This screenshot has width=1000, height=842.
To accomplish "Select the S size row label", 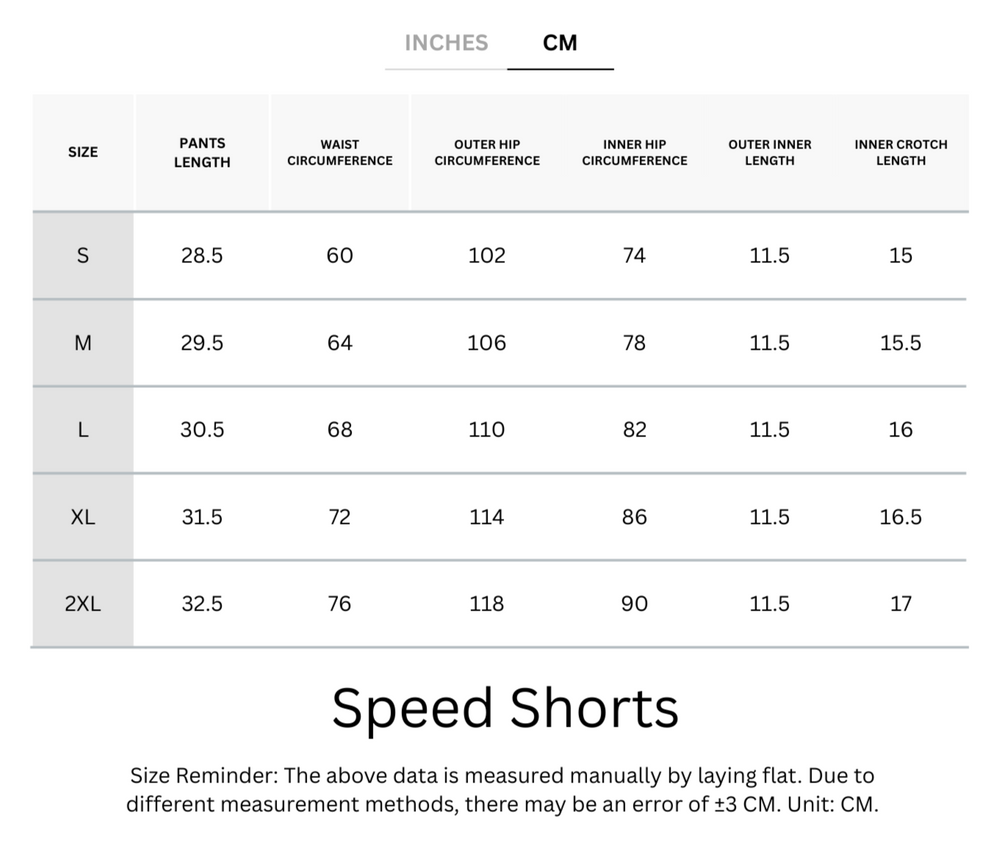I will pyautogui.click(x=83, y=256).
